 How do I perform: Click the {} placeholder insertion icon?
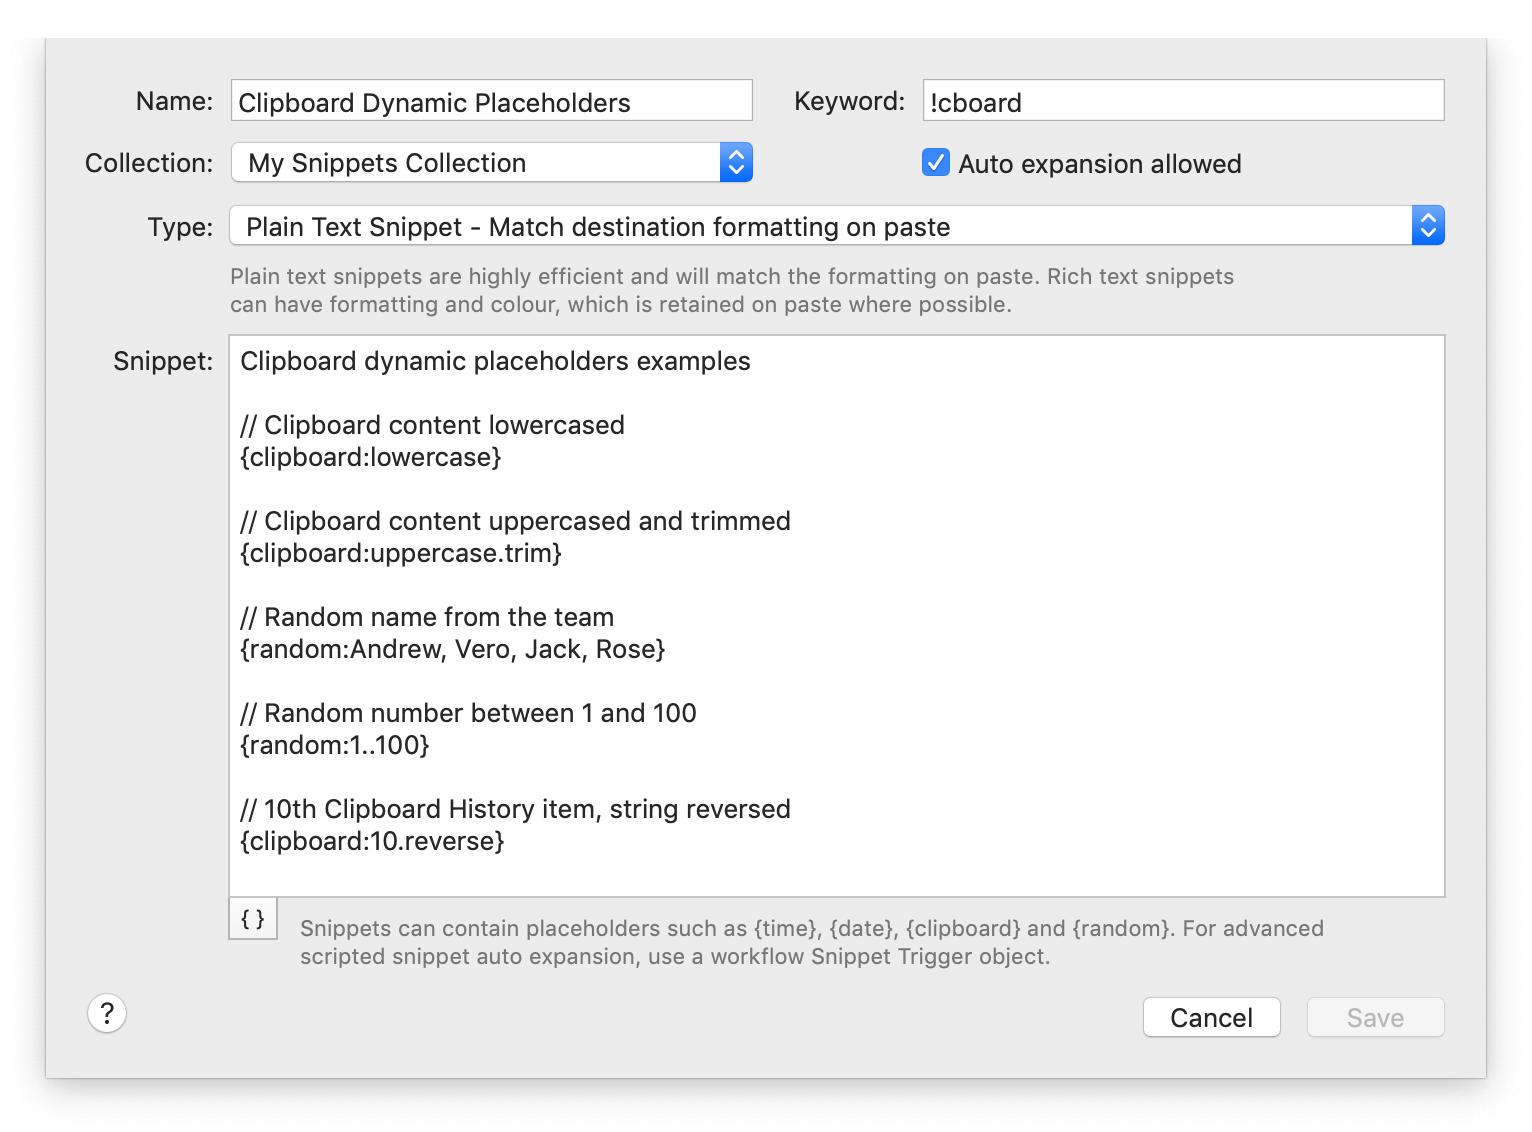[252, 919]
